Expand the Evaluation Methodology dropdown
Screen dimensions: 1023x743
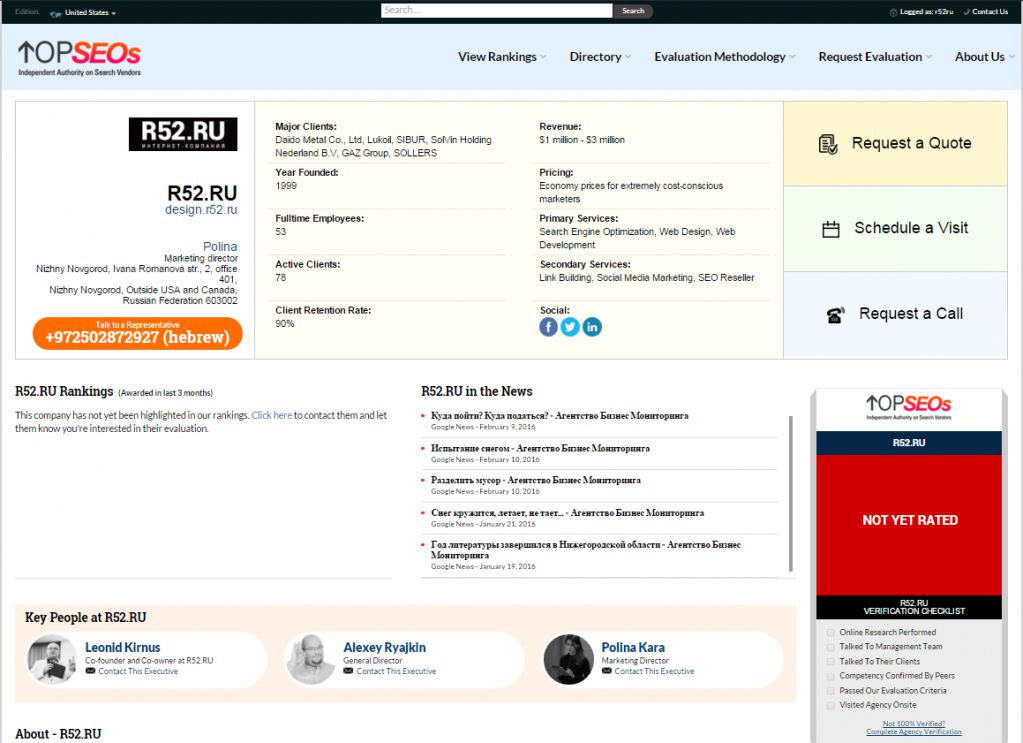pos(724,57)
